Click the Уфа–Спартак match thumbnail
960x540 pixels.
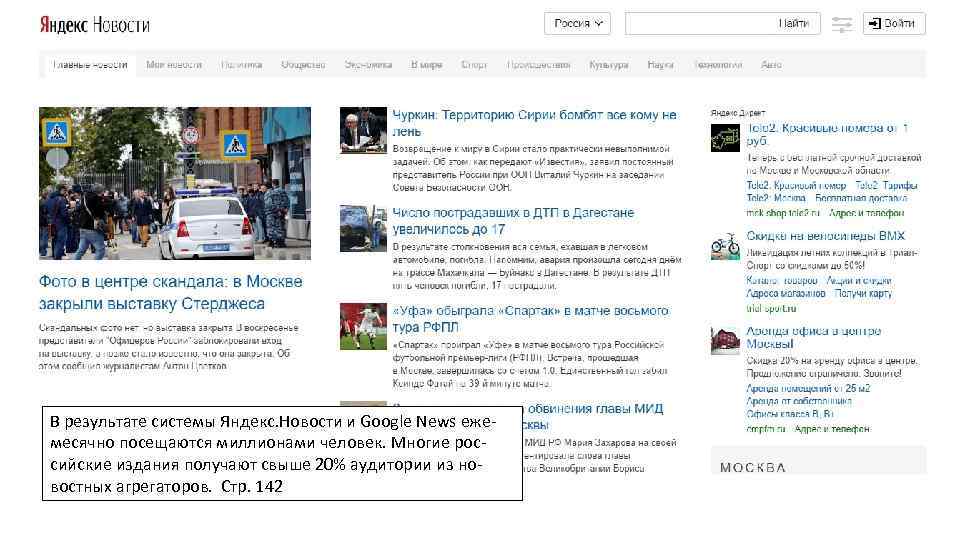(x=363, y=326)
